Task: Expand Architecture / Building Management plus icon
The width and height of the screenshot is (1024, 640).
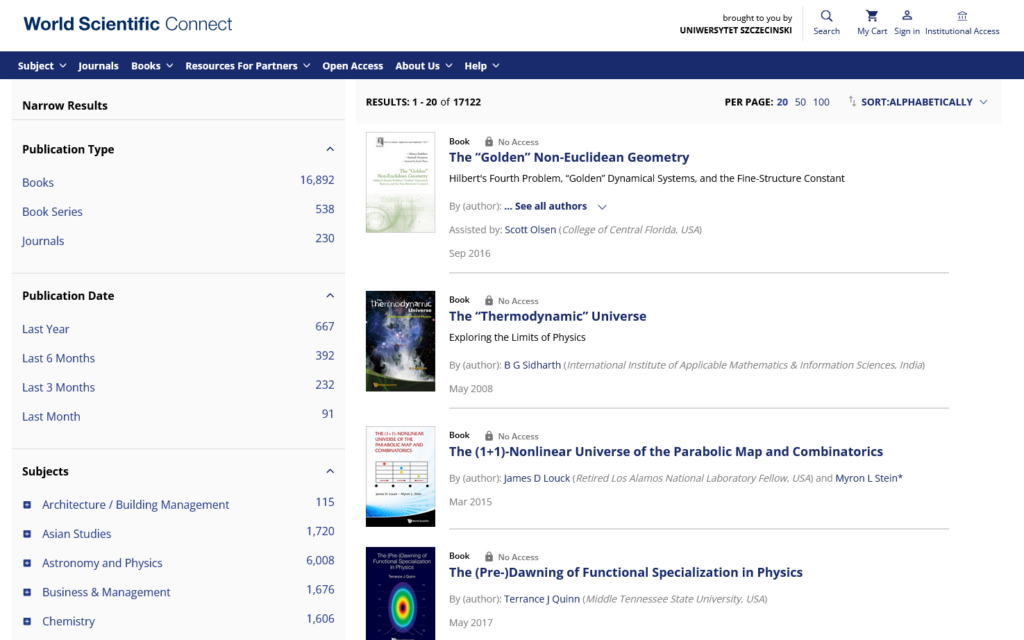Action: tap(27, 505)
